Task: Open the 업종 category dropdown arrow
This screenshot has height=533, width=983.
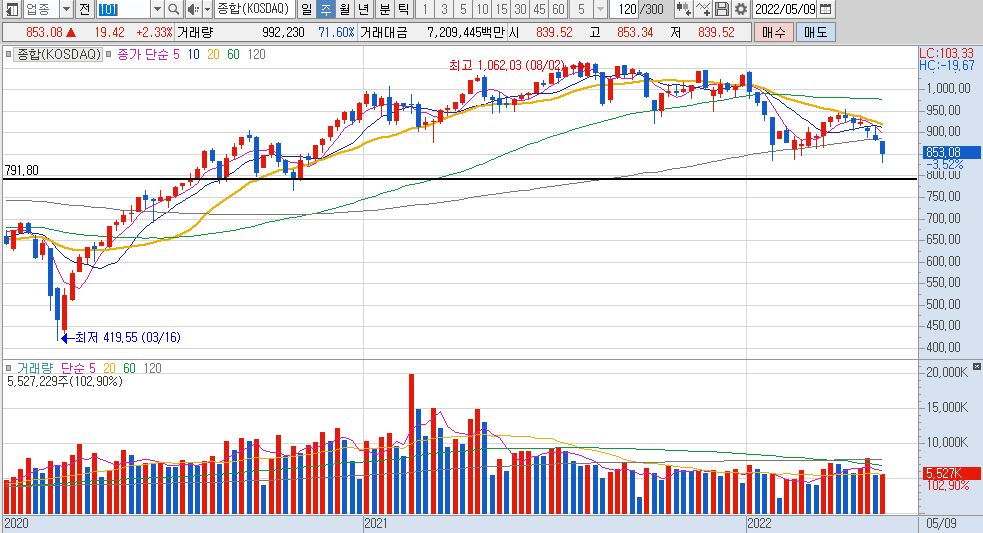Action: 66,9
